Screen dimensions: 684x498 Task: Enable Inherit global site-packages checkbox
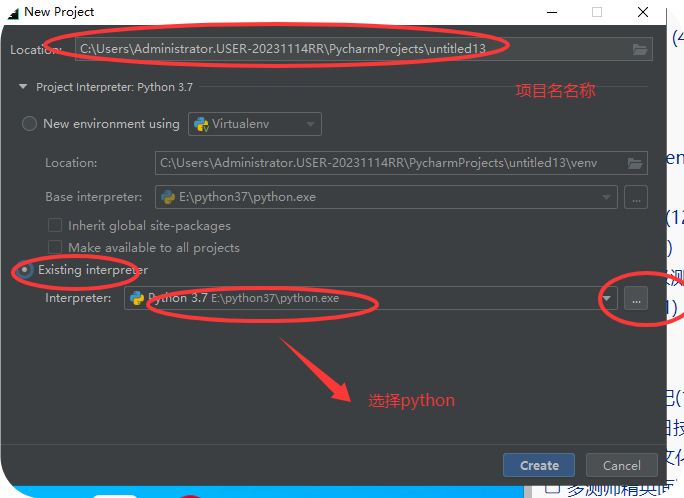pyautogui.click(x=55, y=225)
